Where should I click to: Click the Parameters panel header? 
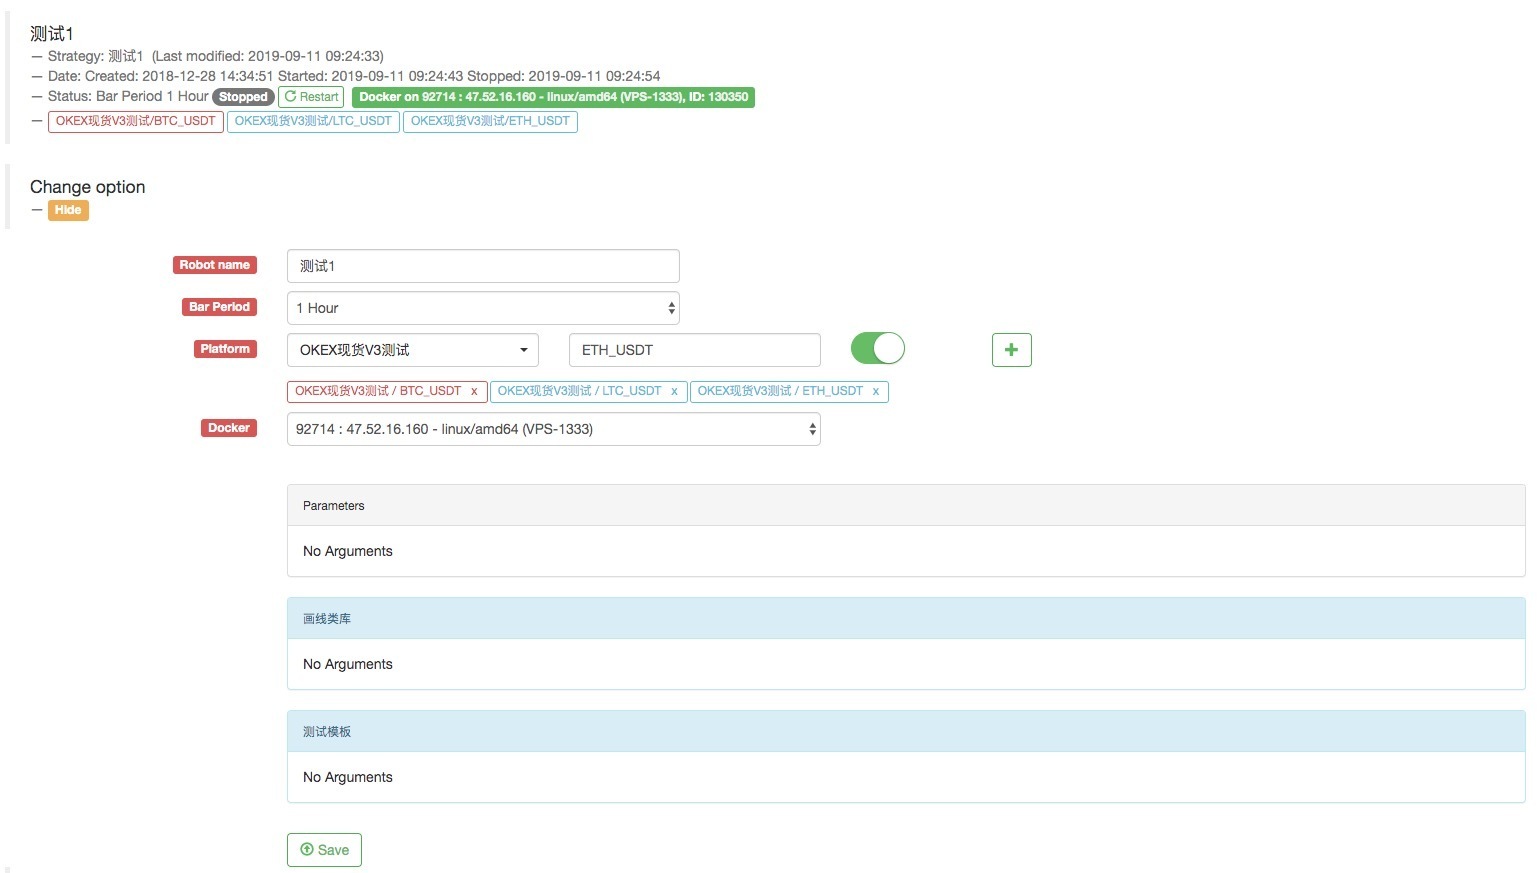click(x=906, y=506)
